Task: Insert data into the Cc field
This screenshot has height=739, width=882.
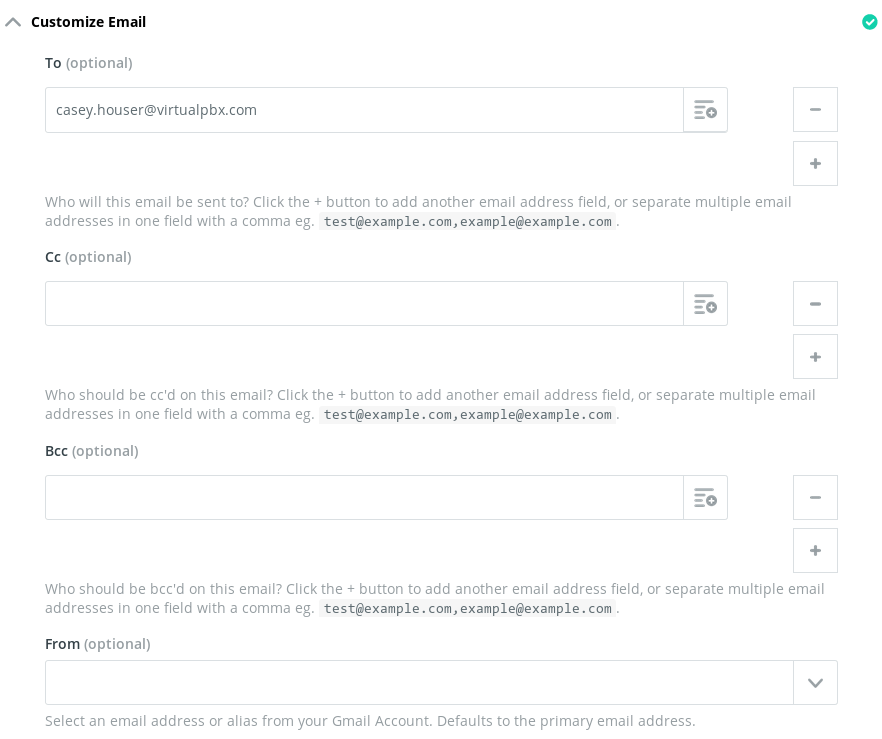Action: (705, 303)
